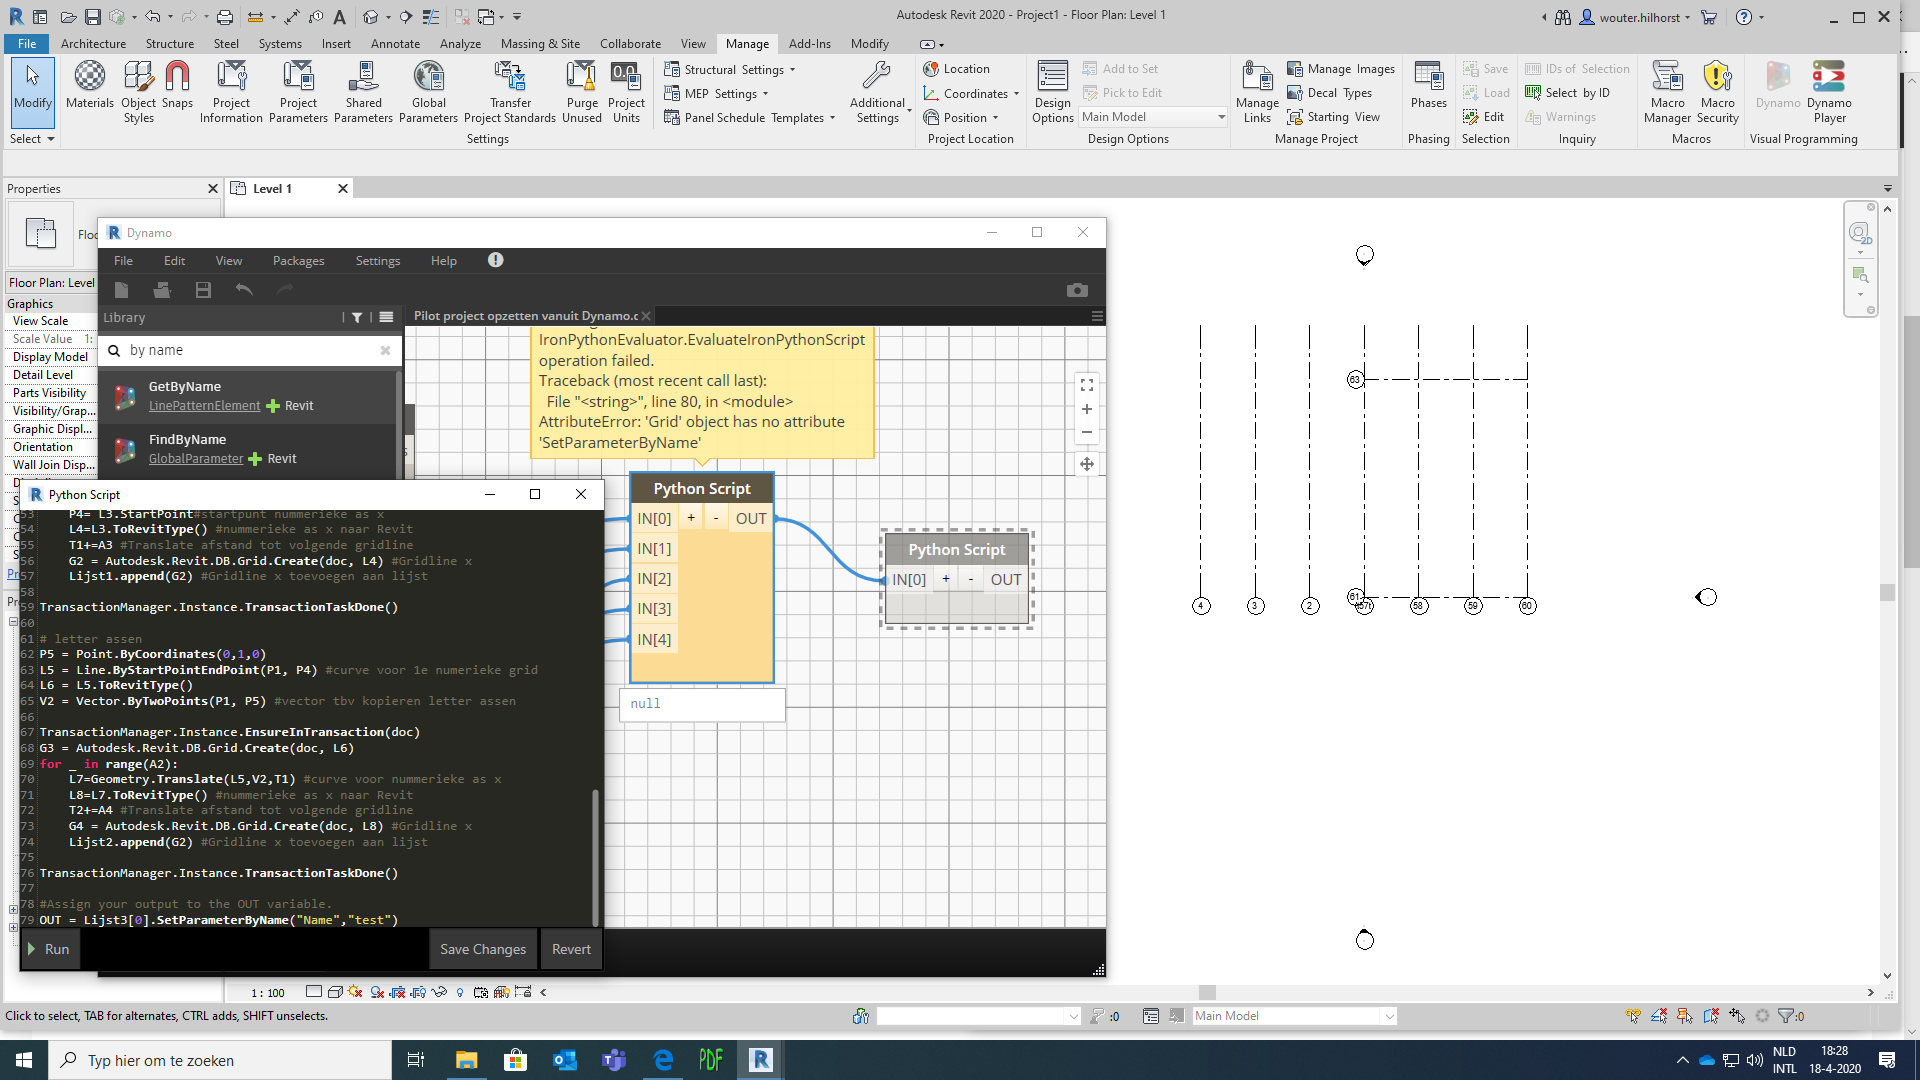Expand Structural Settings dropdown
Screen dimensions: 1920x1080
tap(793, 70)
